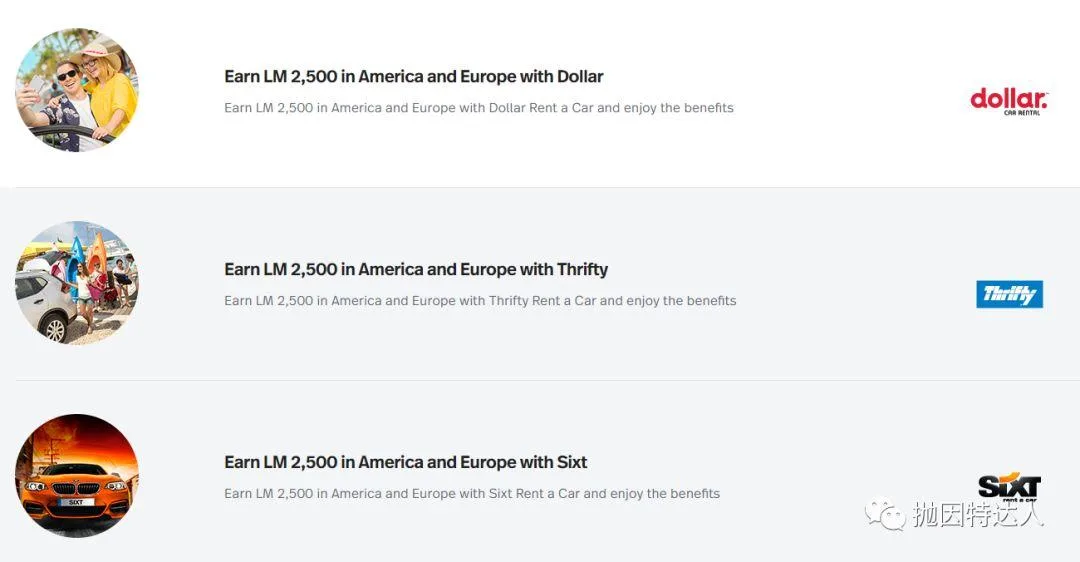Image resolution: width=1080 pixels, height=562 pixels.
Task: Click the Sixt Rent a Car description text
Action: tap(471, 494)
